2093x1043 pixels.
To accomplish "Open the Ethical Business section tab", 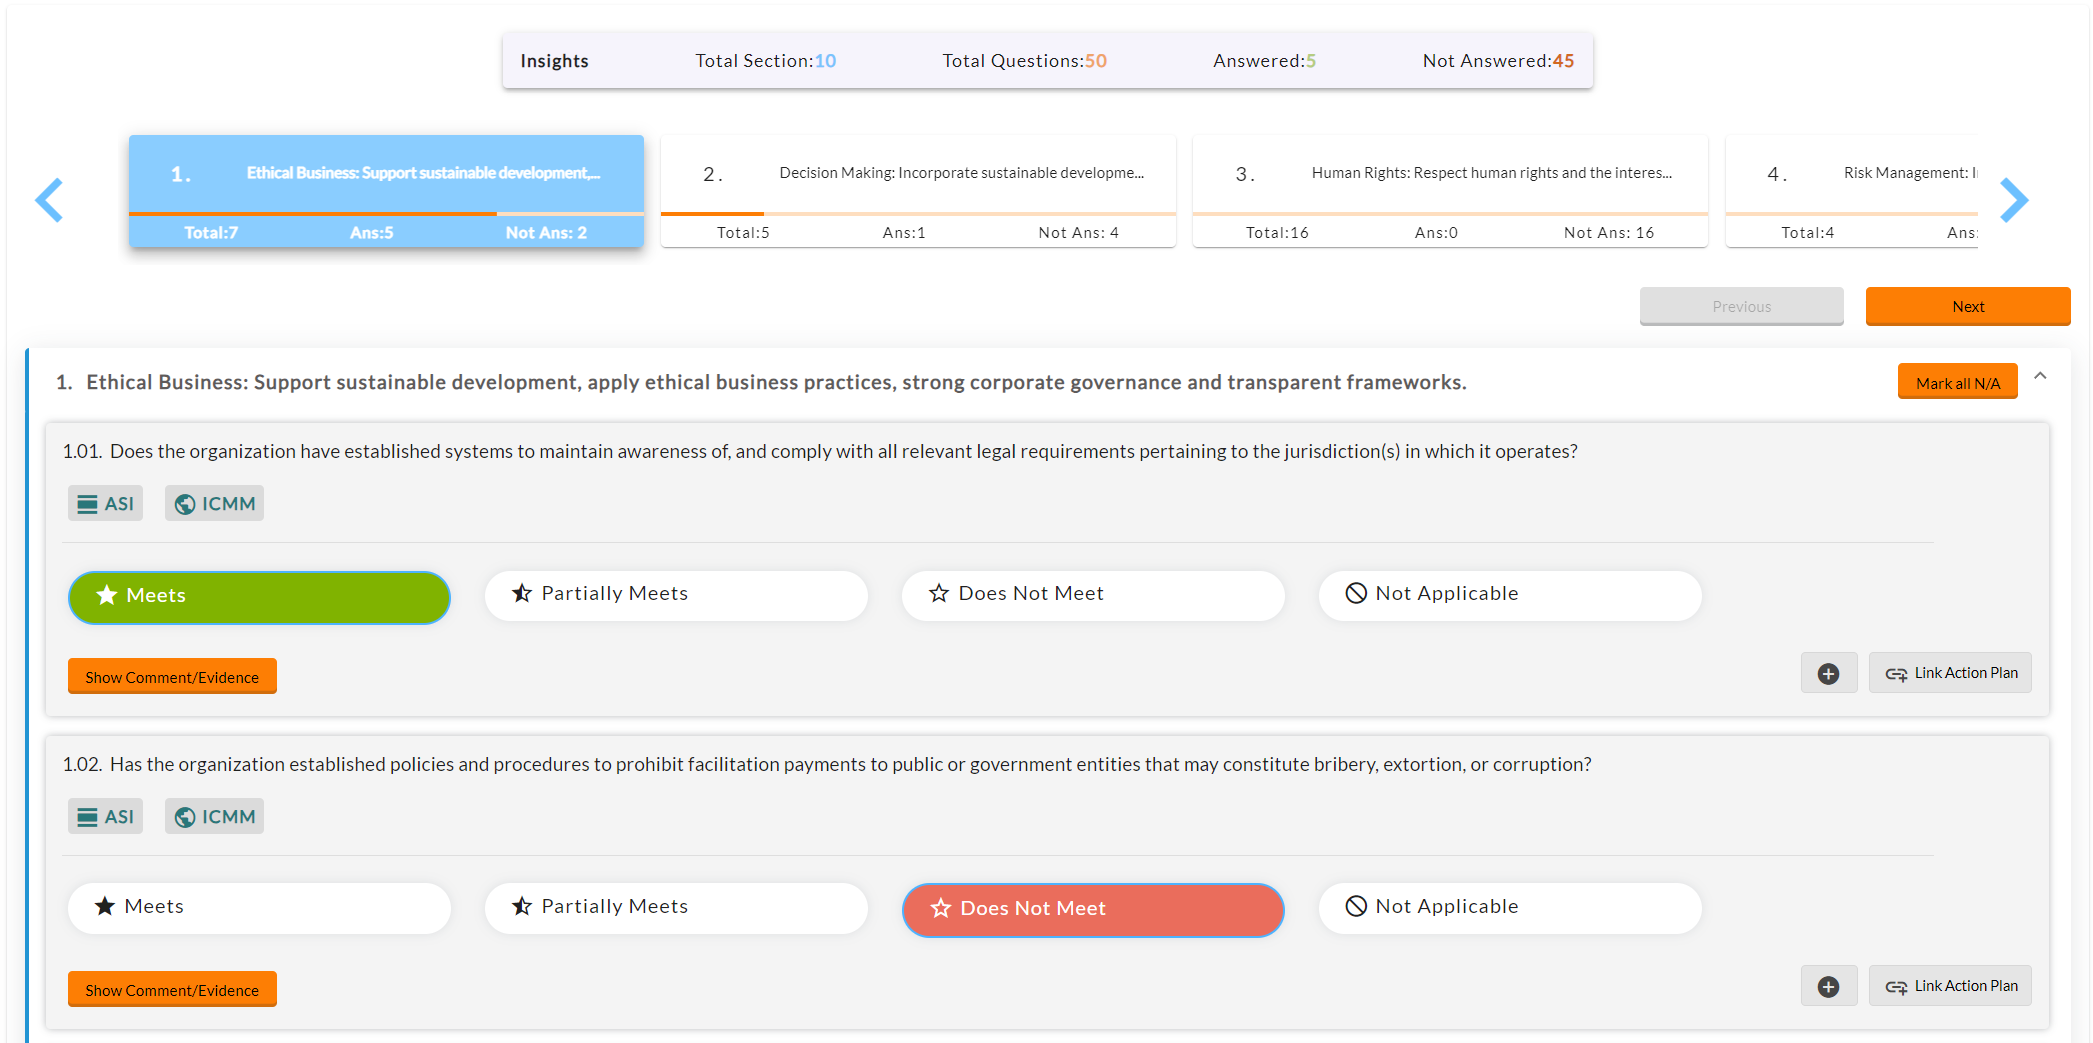I will 386,191.
